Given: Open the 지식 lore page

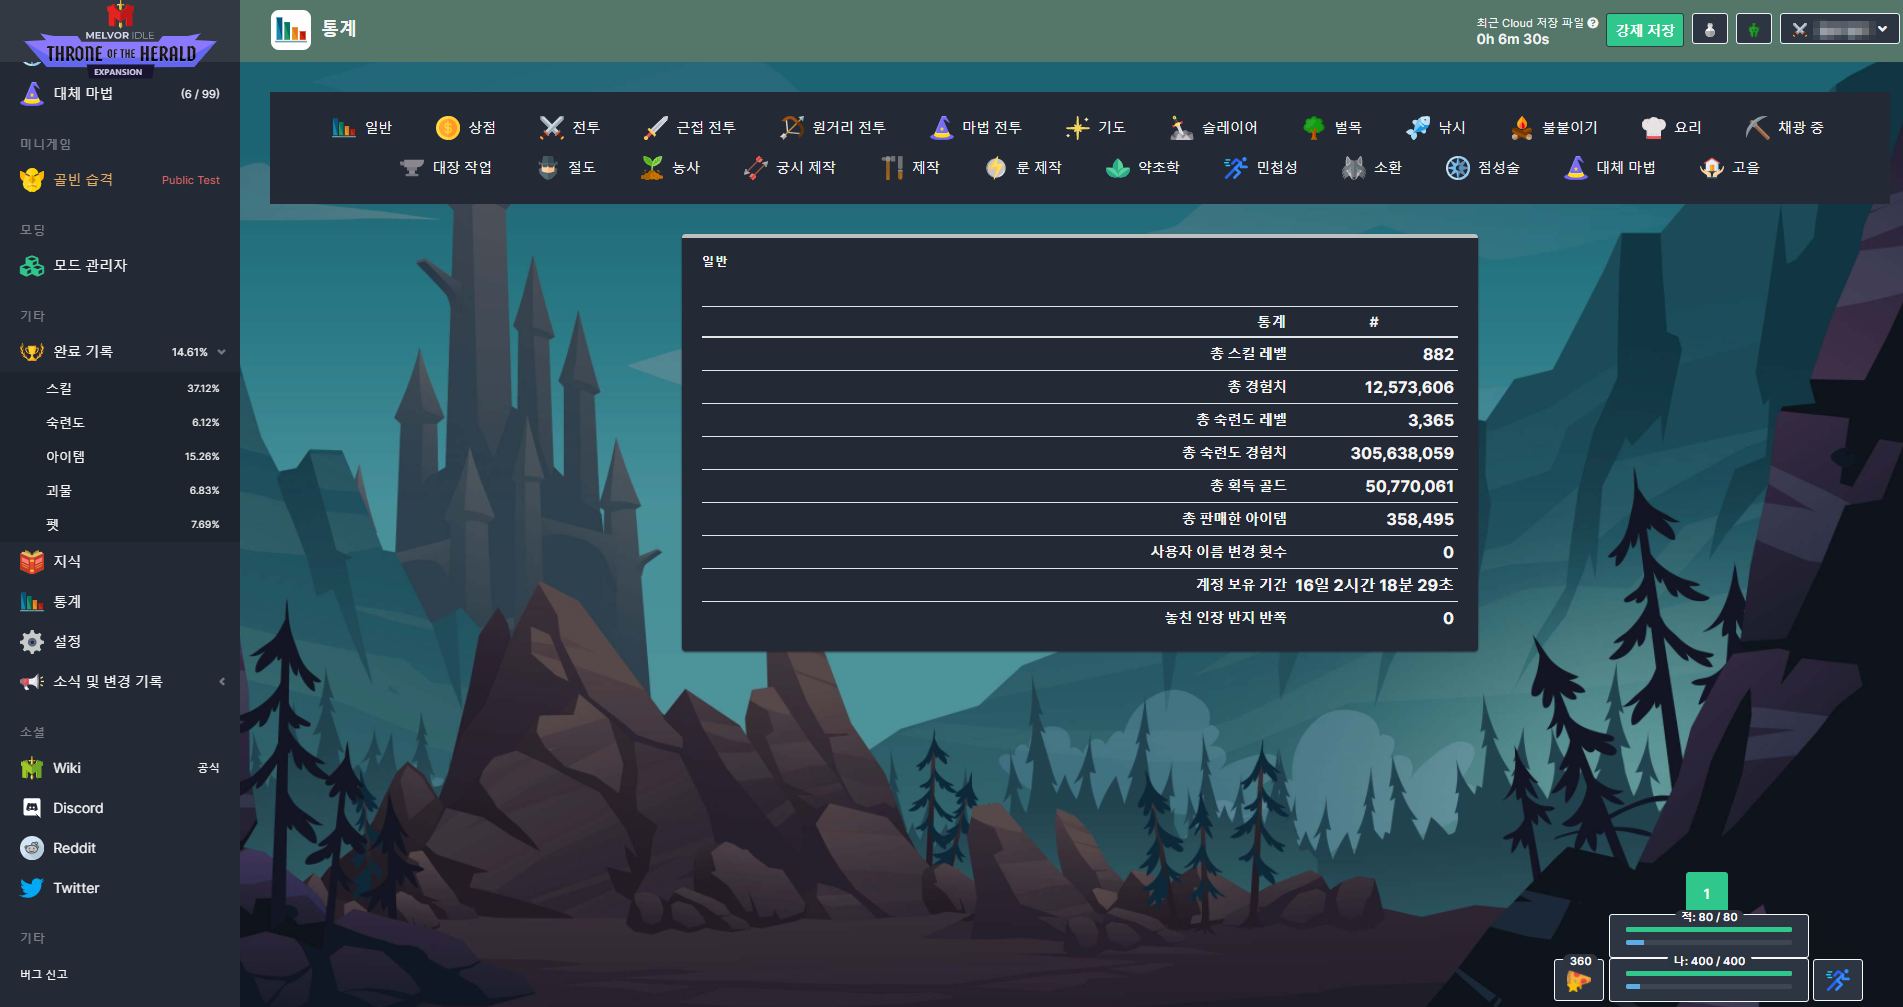Looking at the screenshot, I should click(120, 561).
